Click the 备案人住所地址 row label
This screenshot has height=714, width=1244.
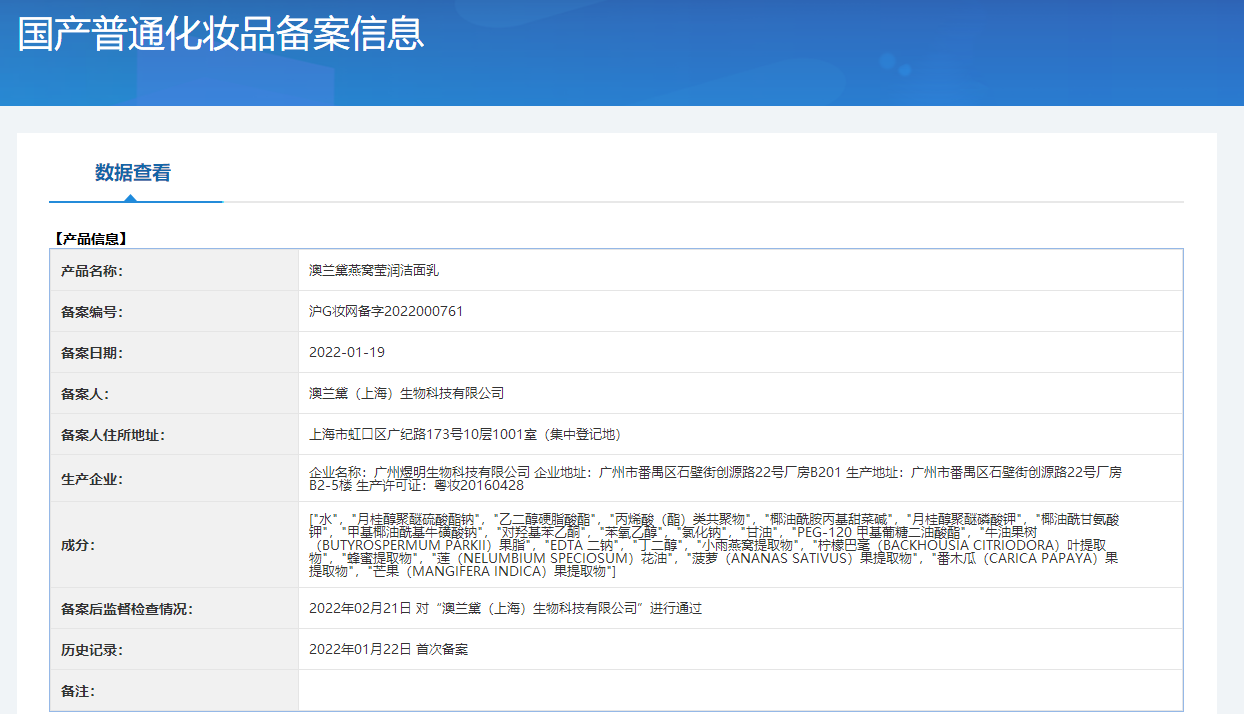pyautogui.click(x=113, y=435)
